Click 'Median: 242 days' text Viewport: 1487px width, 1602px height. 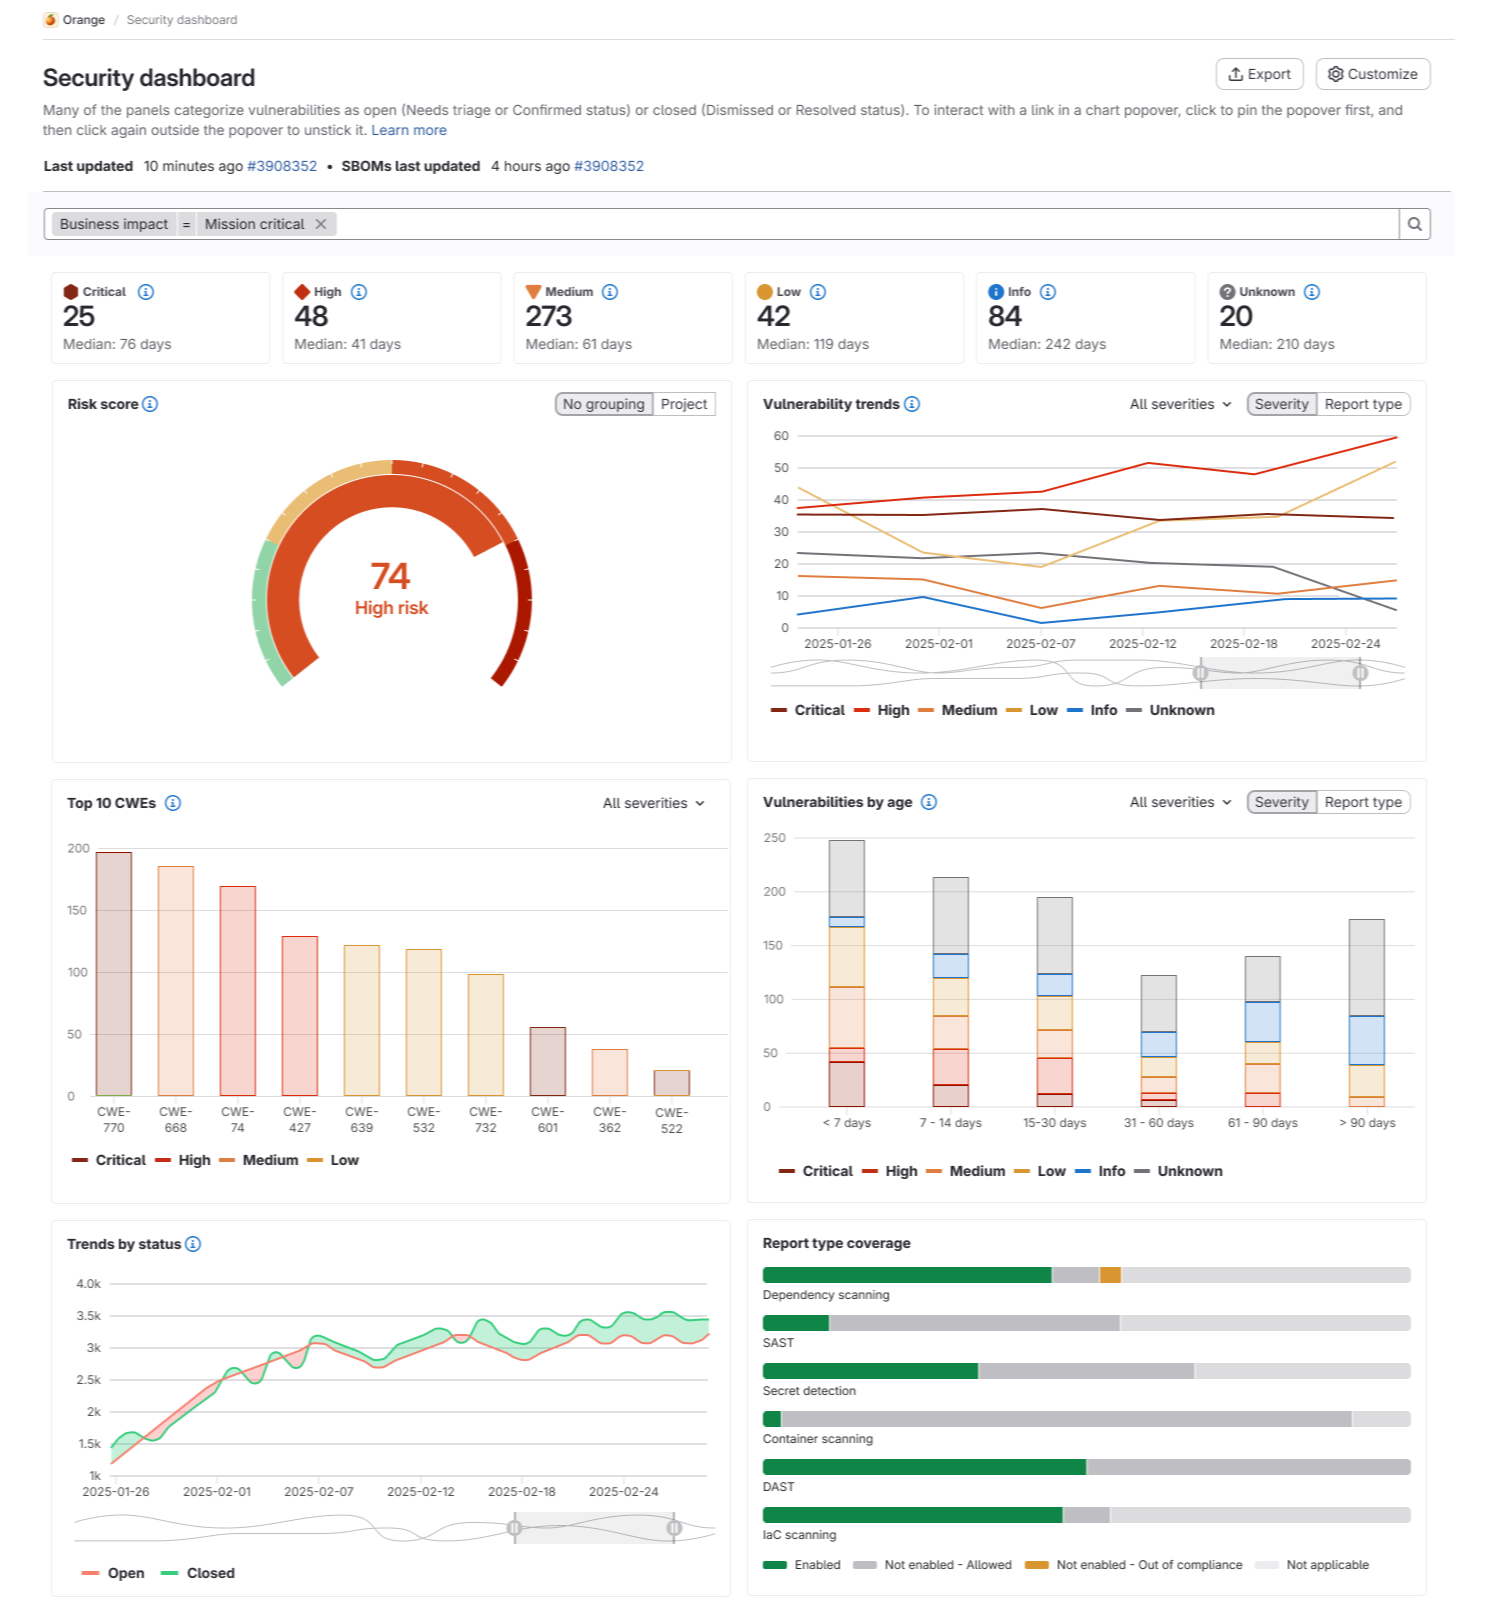[x=1047, y=344]
